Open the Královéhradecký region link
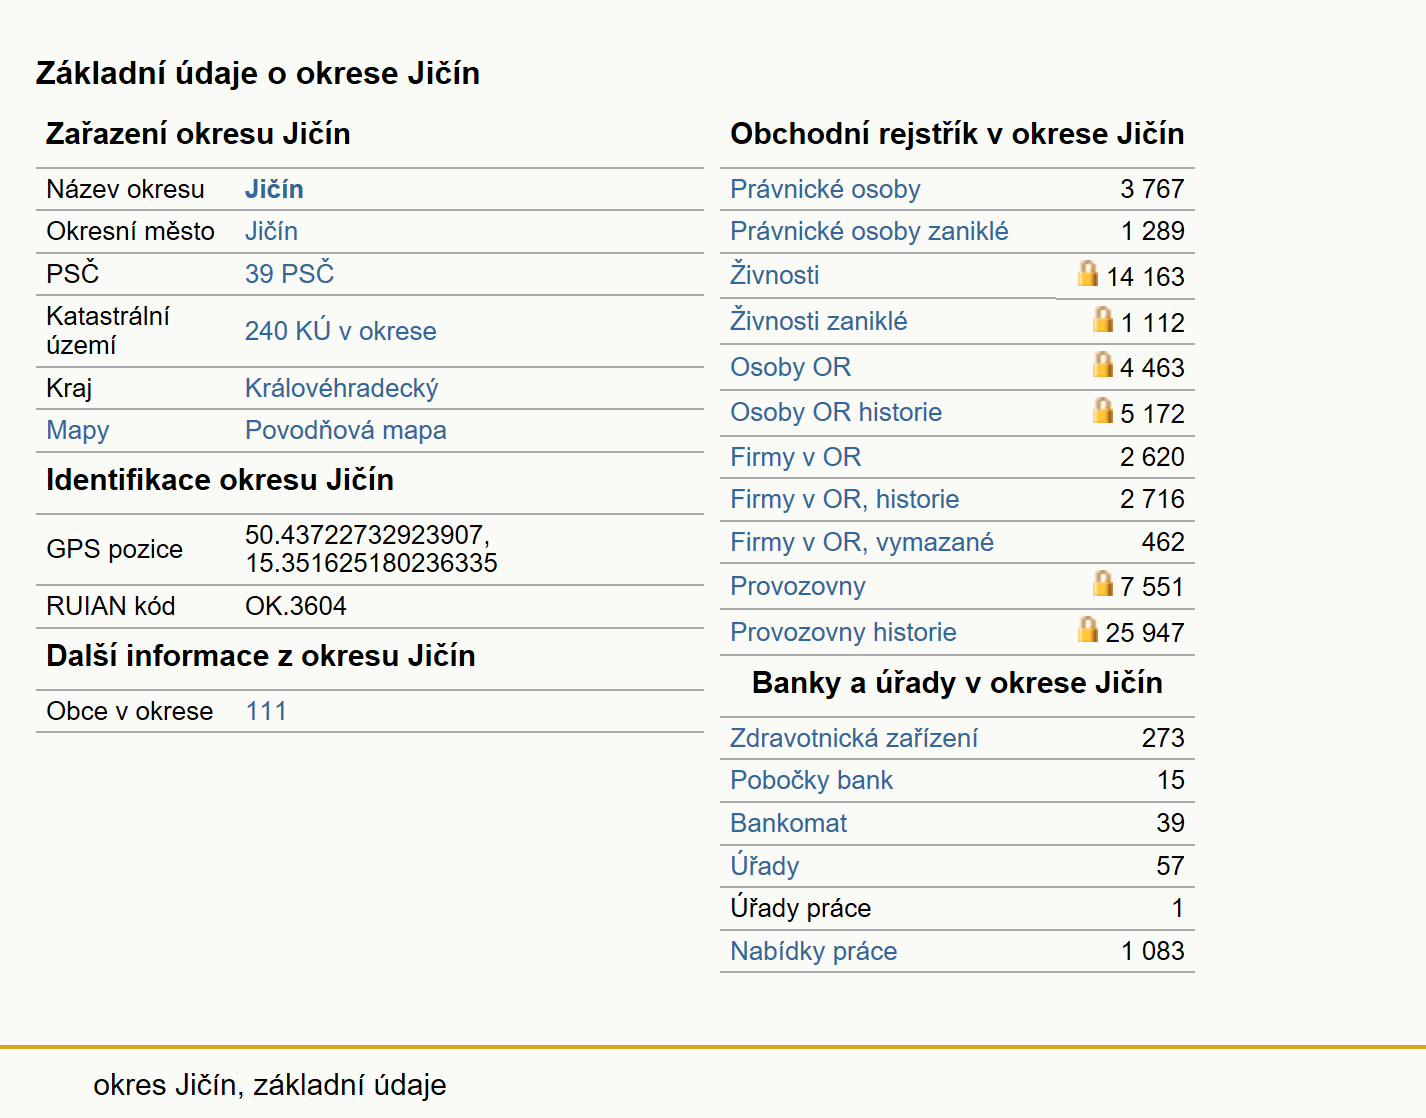Screen dimensions: 1426x1118 341,388
